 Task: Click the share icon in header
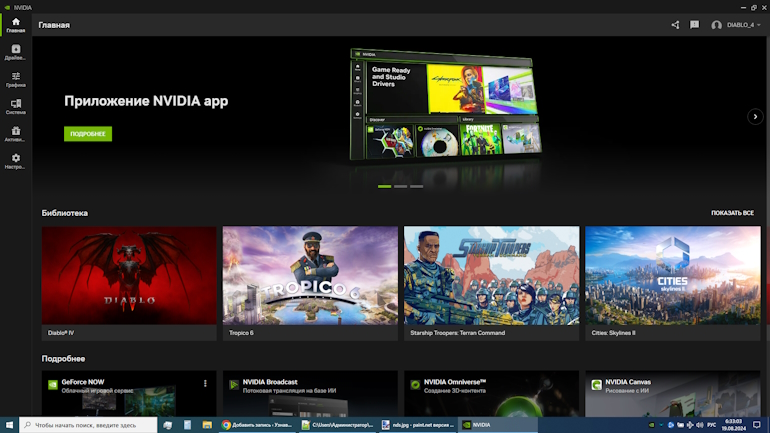tap(675, 25)
